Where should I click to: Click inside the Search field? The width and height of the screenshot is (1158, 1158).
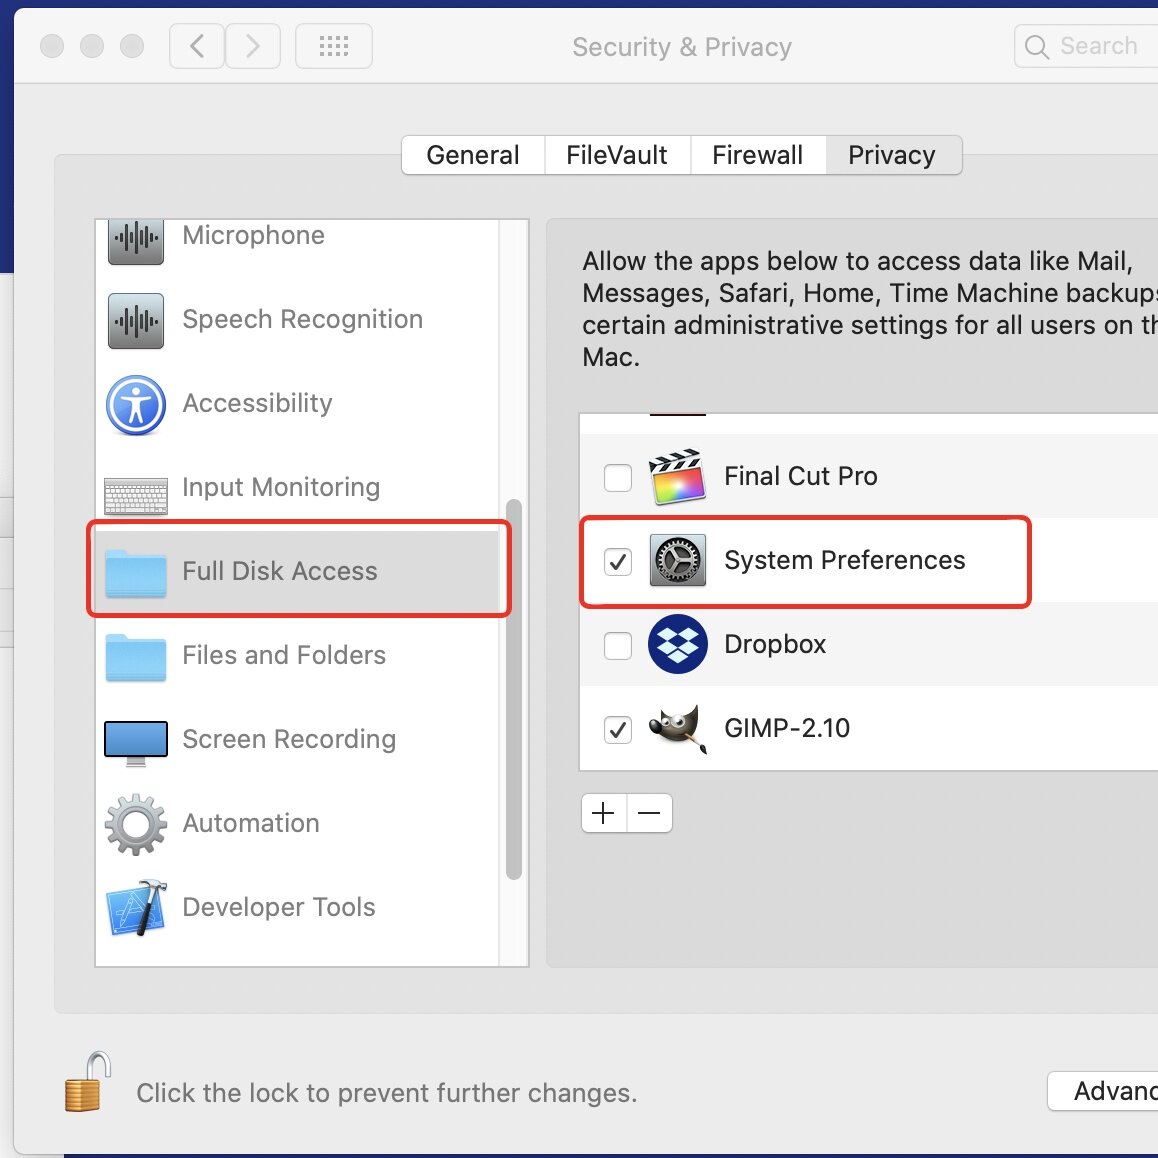[x=1095, y=45]
